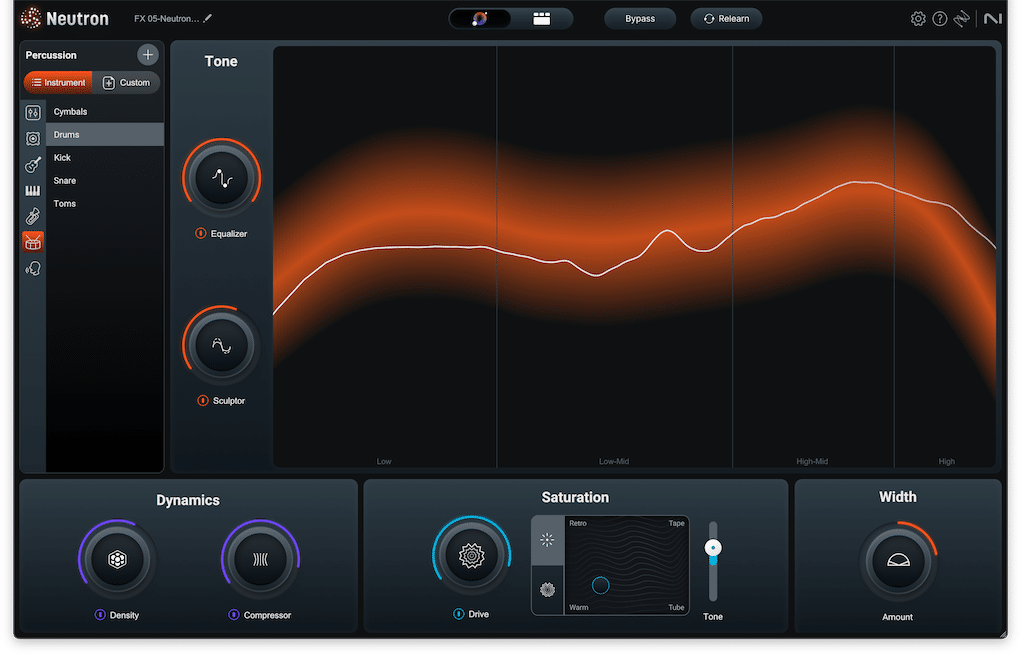Image resolution: width=1024 pixels, height=658 pixels.
Task: Choose Kick from the instrument list
Action: pyautogui.click(x=104, y=157)
